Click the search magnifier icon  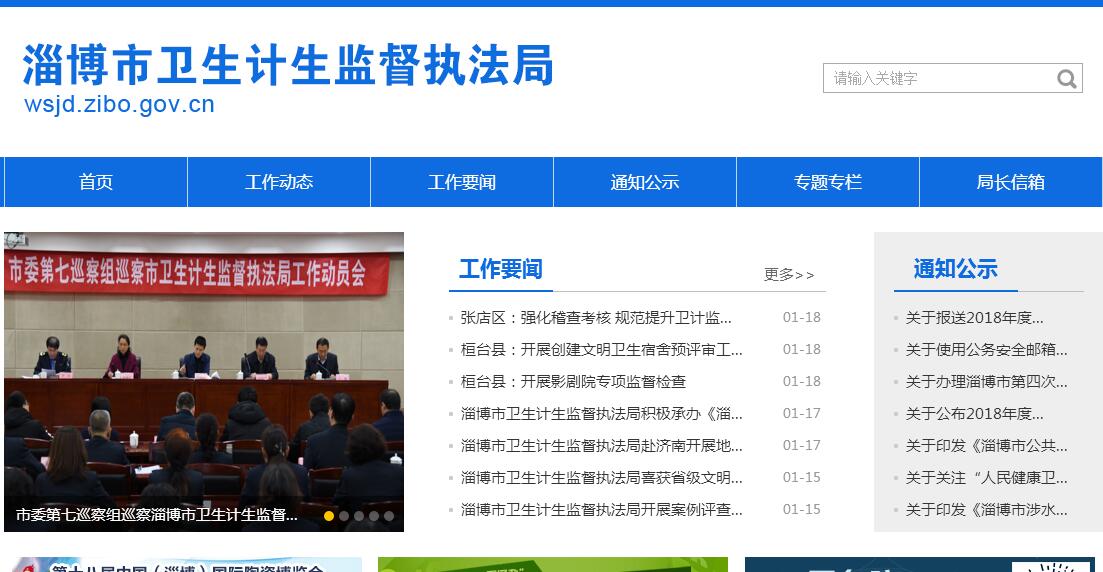[x=1067, y=79]
